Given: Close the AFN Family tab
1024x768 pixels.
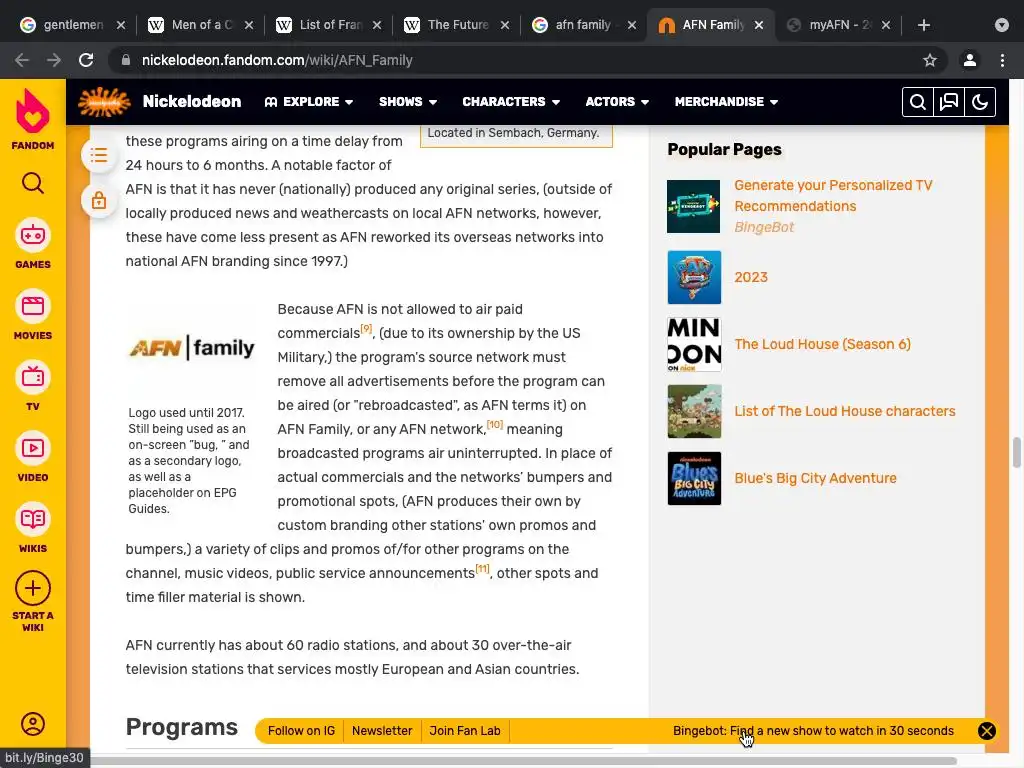Looking at the screenshot, I should click(x=759, y=25).
